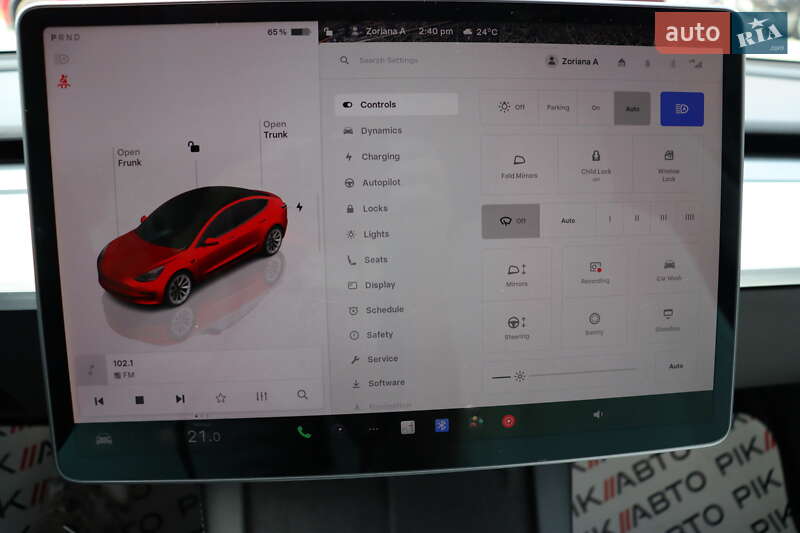The height and width of the screenshot is (533, 800).
Task: Skip to previous radio station
Action: pos(99,401)
